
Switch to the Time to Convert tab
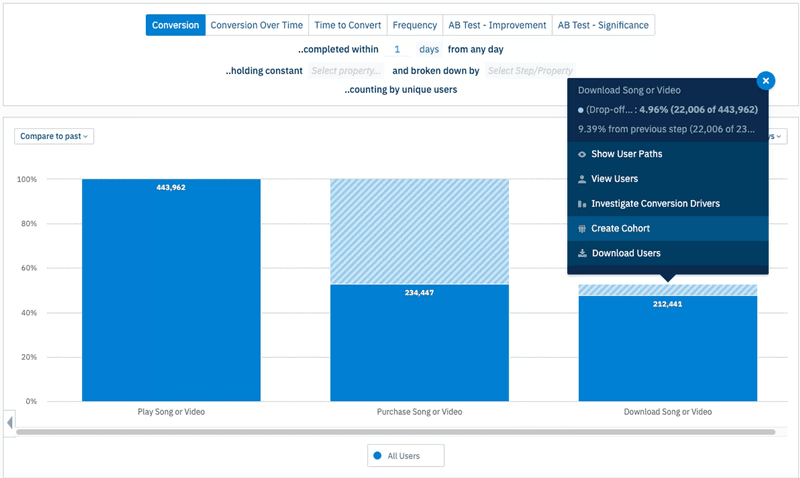point(347,25)
